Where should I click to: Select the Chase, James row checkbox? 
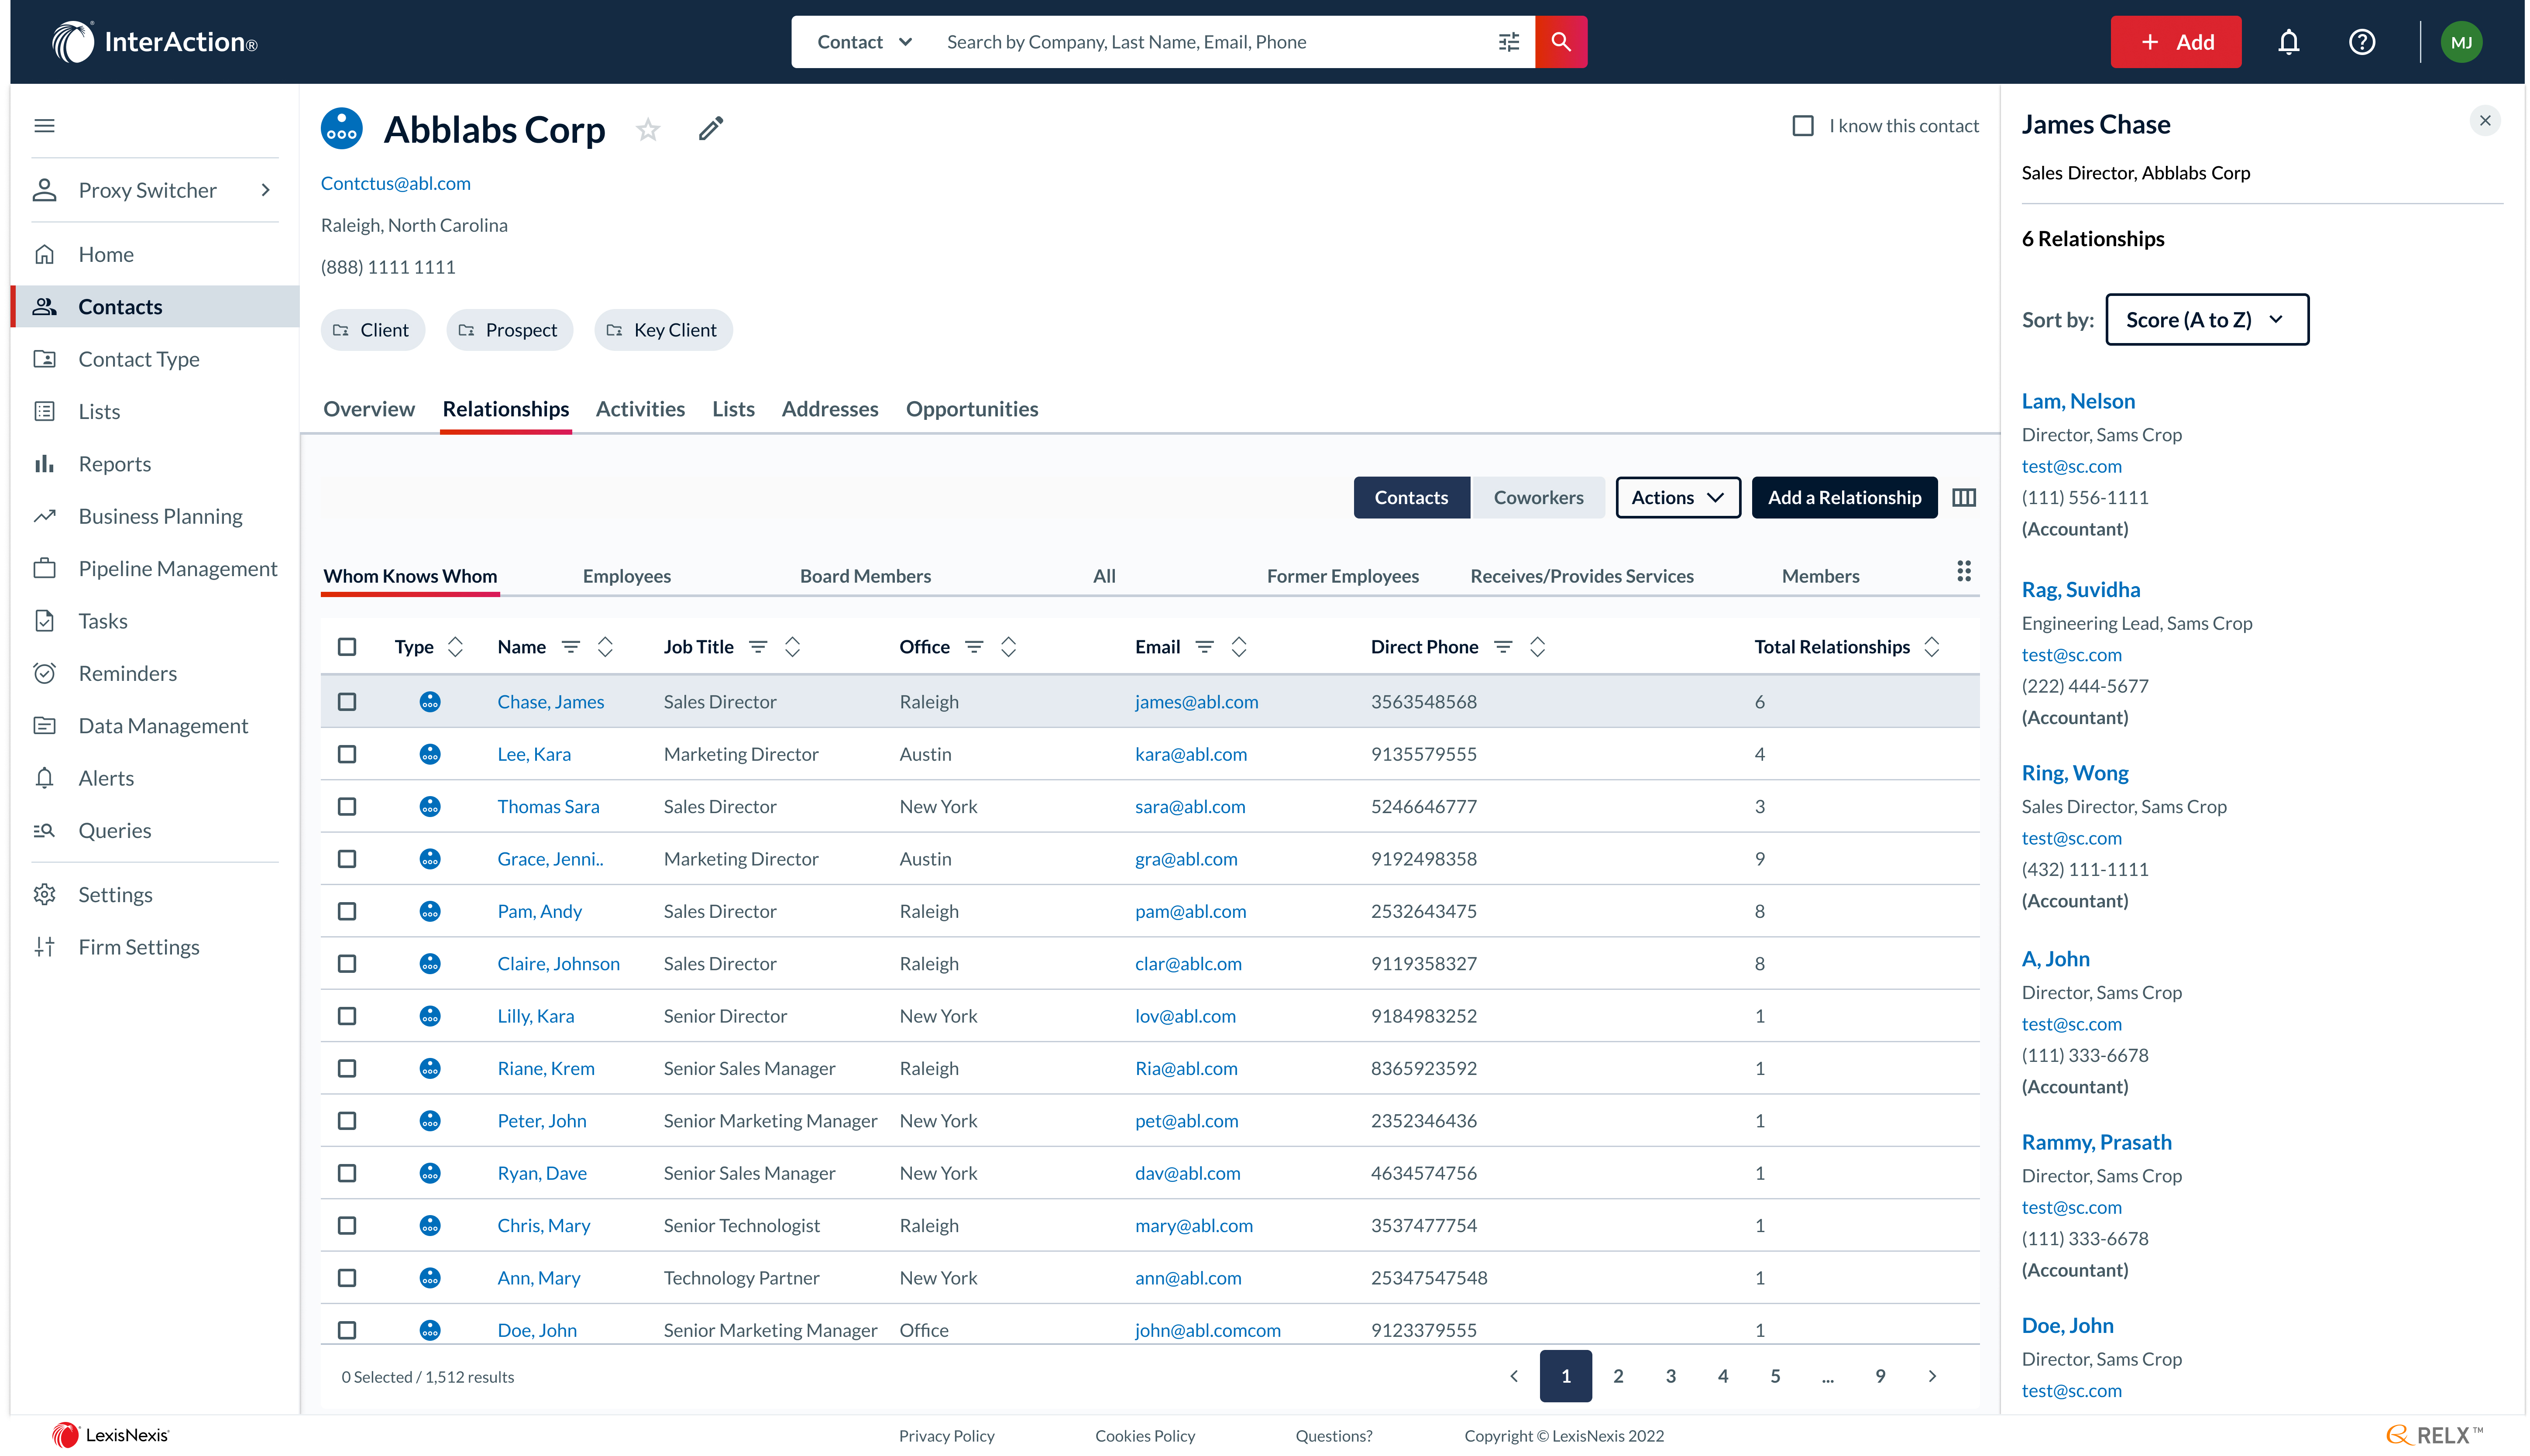[347, 702]
